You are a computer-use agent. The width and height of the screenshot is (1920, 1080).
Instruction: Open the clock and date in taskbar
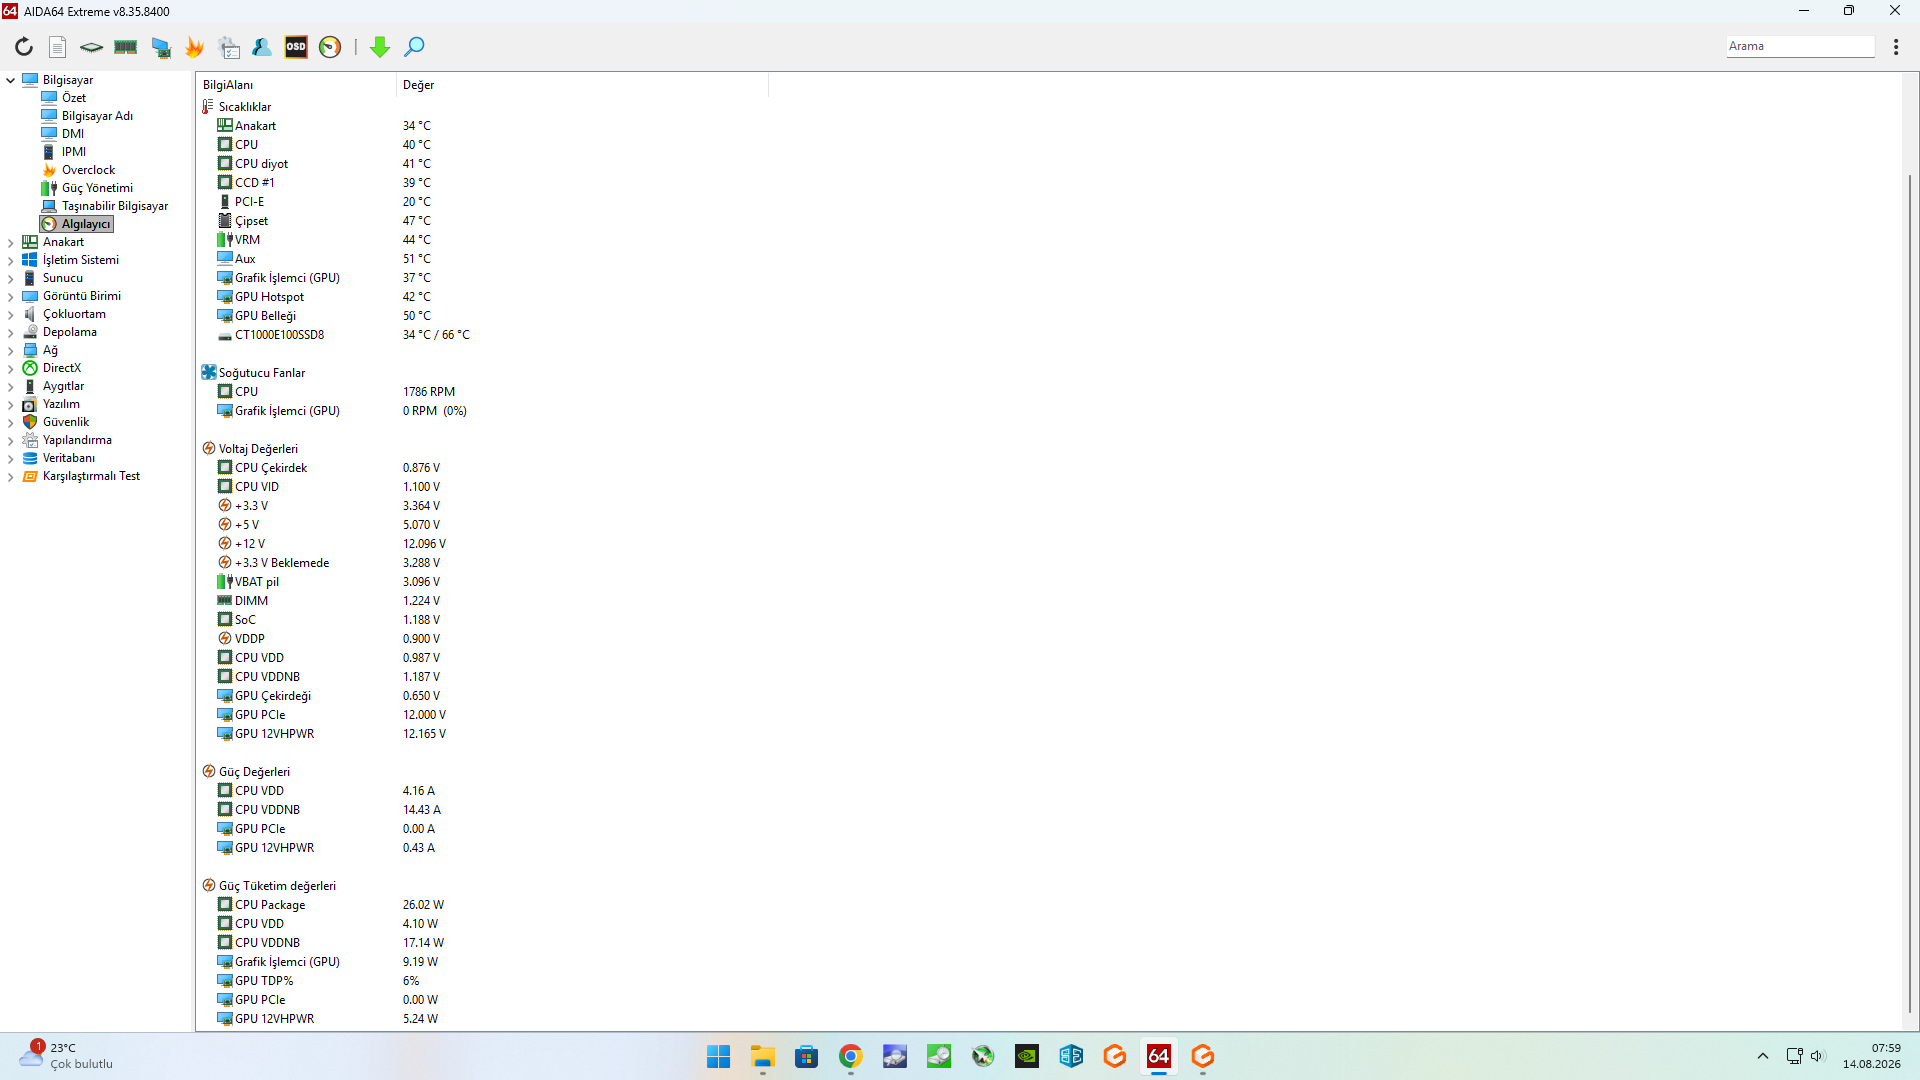1872,1056
